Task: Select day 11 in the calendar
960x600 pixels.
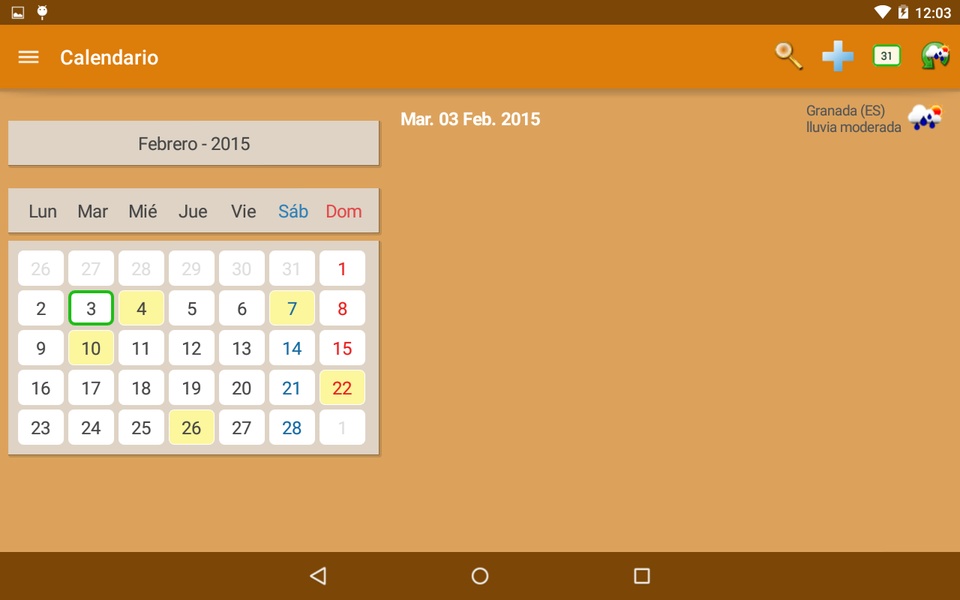Action: 141,348
